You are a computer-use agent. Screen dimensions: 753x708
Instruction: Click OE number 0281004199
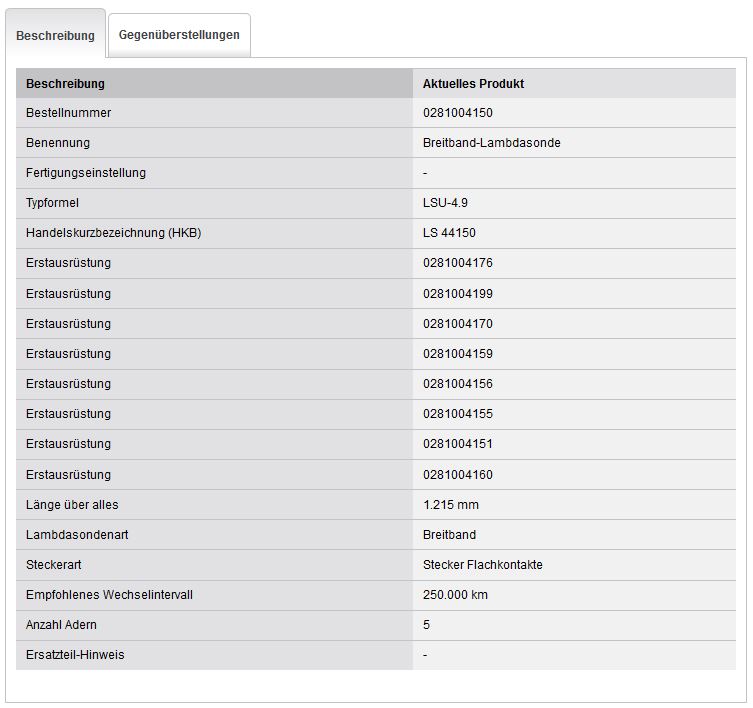[x=457, y=294]
